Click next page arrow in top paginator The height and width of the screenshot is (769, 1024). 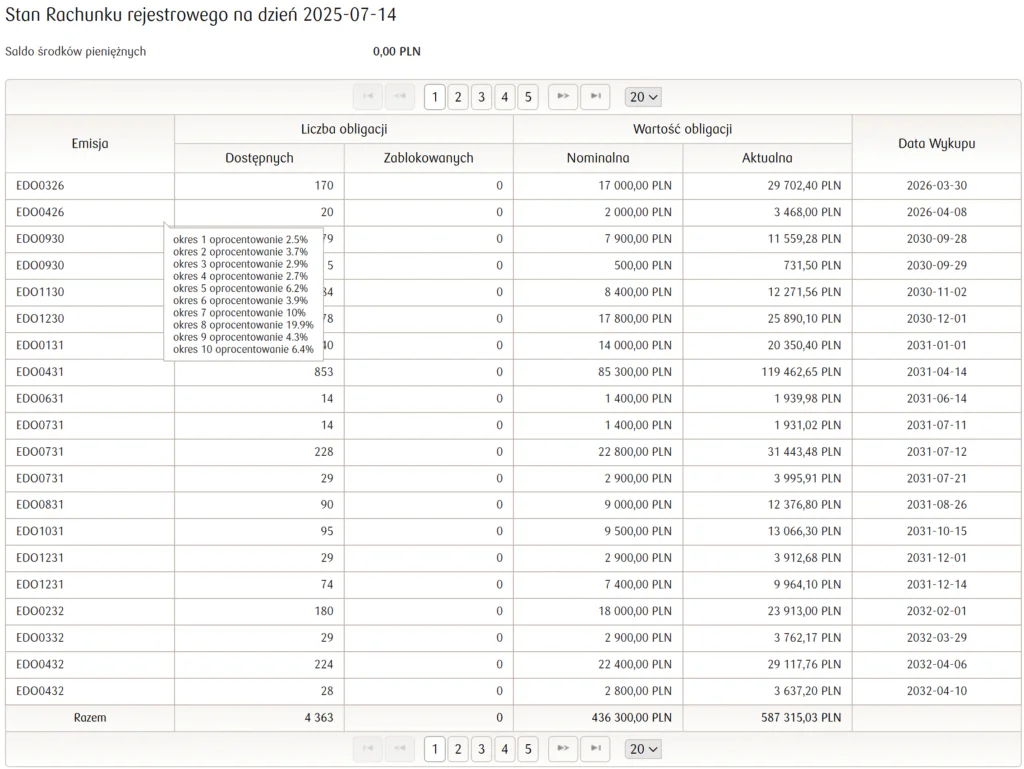tap(563, 97)
